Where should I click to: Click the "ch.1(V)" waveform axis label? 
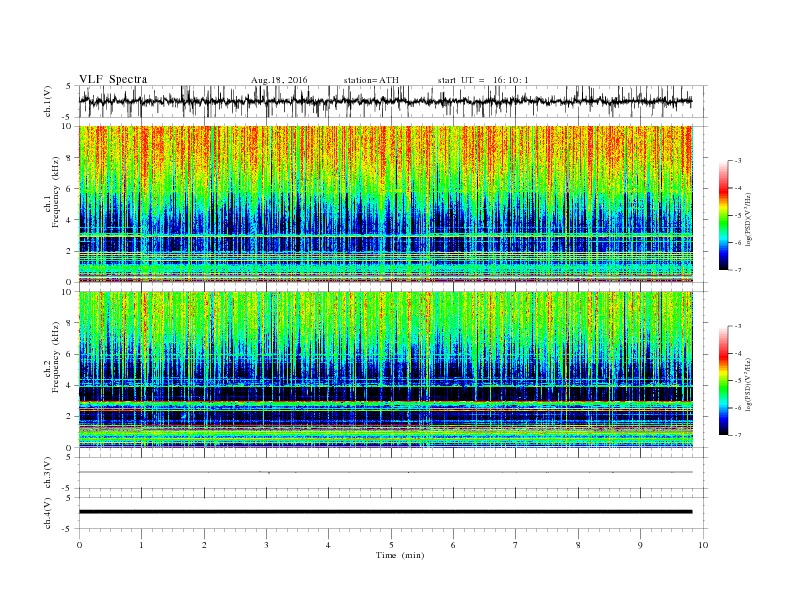pyautogui.click(x=47, y=101)
